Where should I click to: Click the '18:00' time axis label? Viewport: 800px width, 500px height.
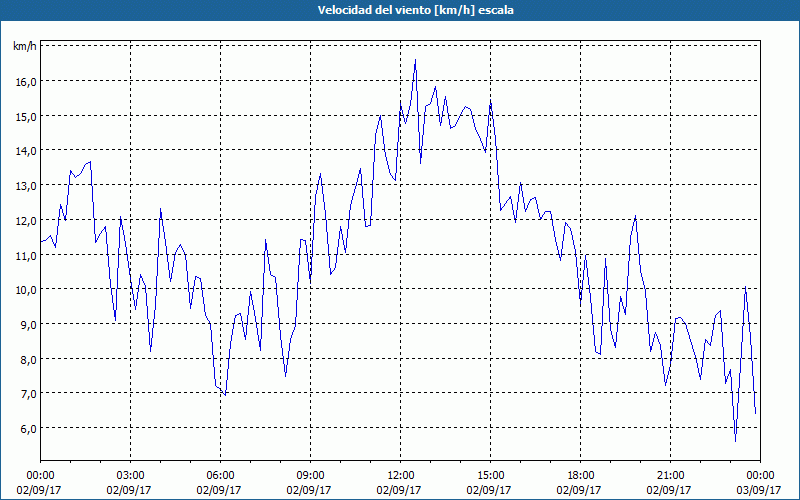click(581, 476)
